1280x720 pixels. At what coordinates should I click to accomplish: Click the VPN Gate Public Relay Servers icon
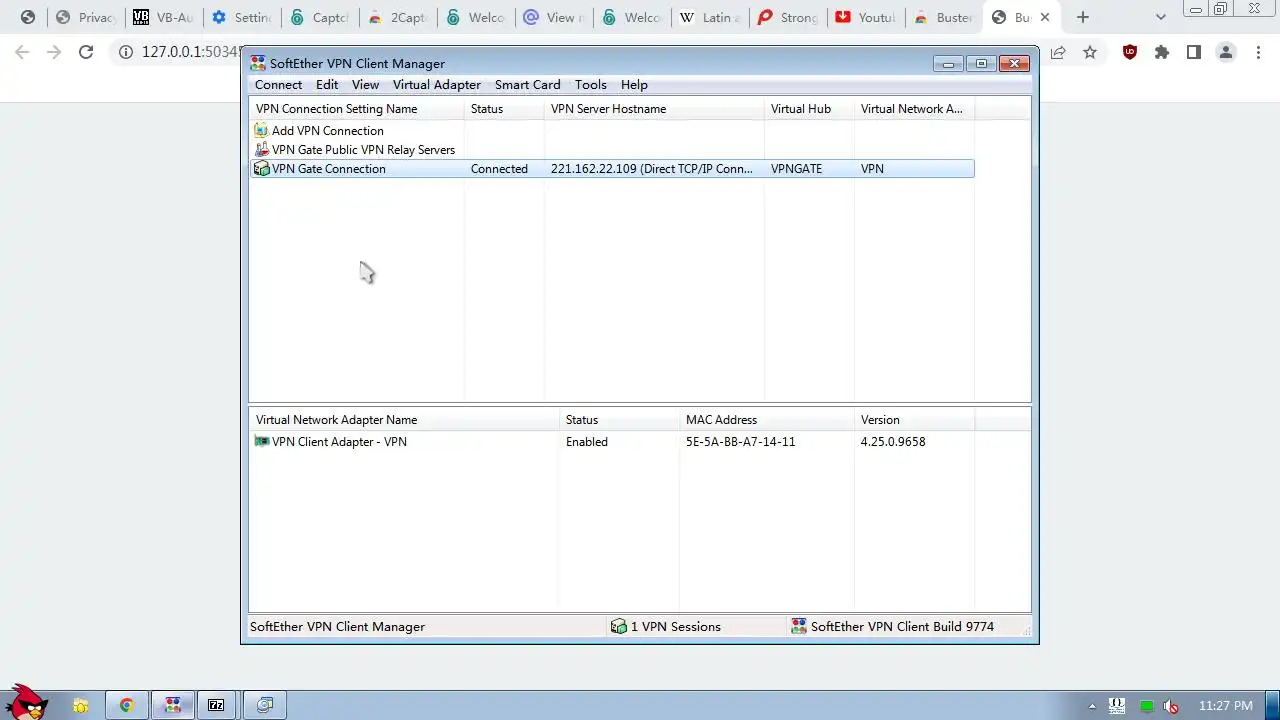[261, 149]
